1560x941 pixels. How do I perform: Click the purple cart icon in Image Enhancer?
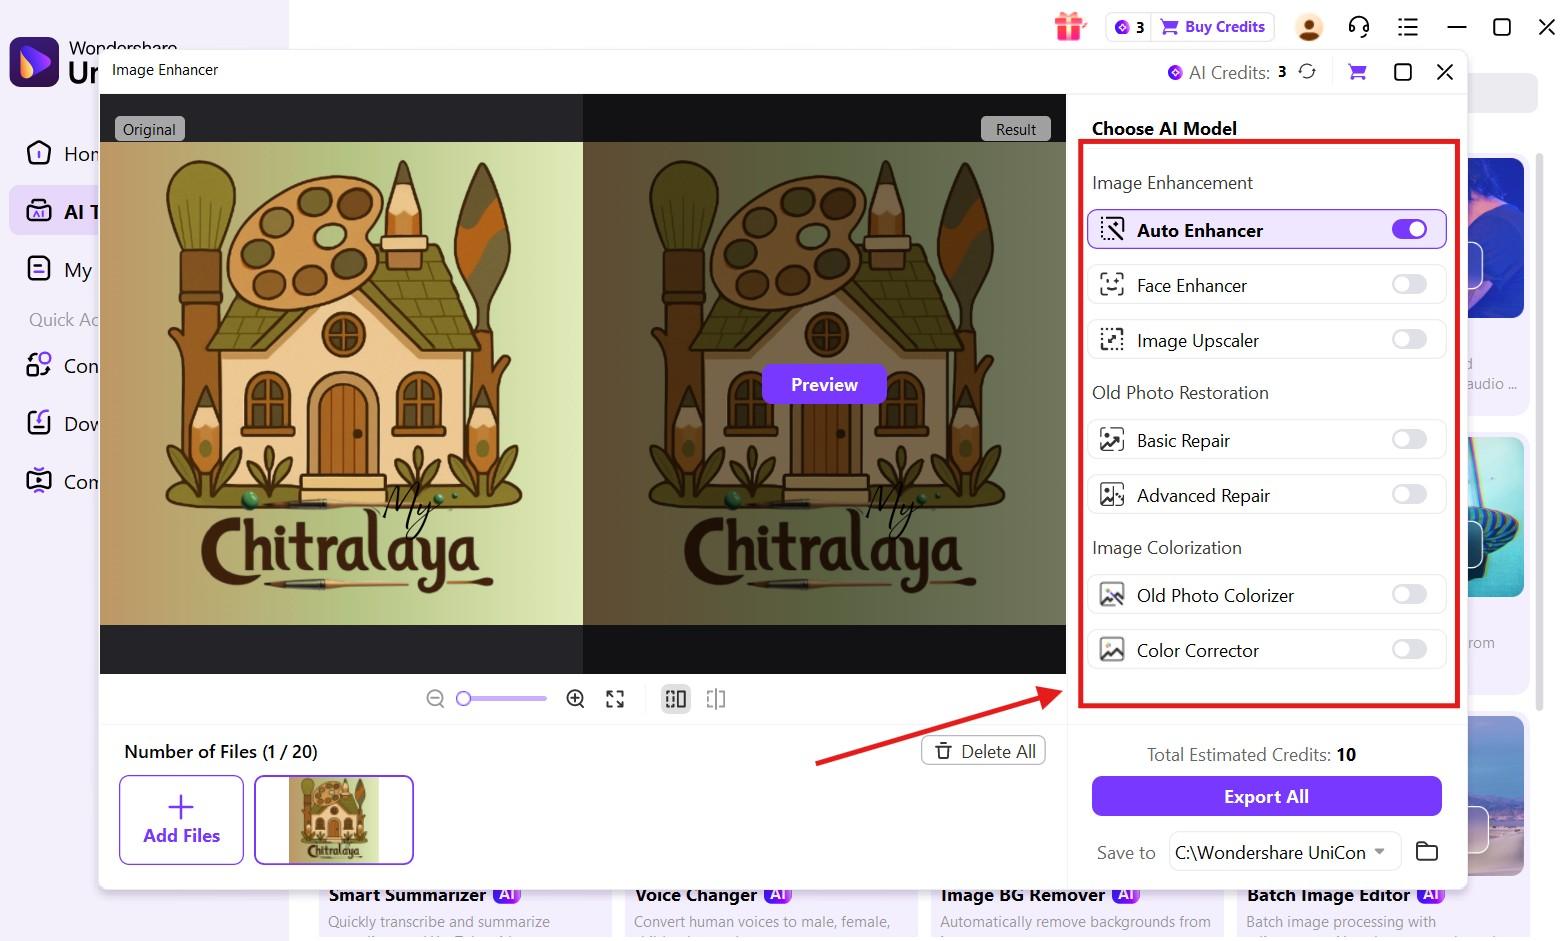tap(1357, 72)
